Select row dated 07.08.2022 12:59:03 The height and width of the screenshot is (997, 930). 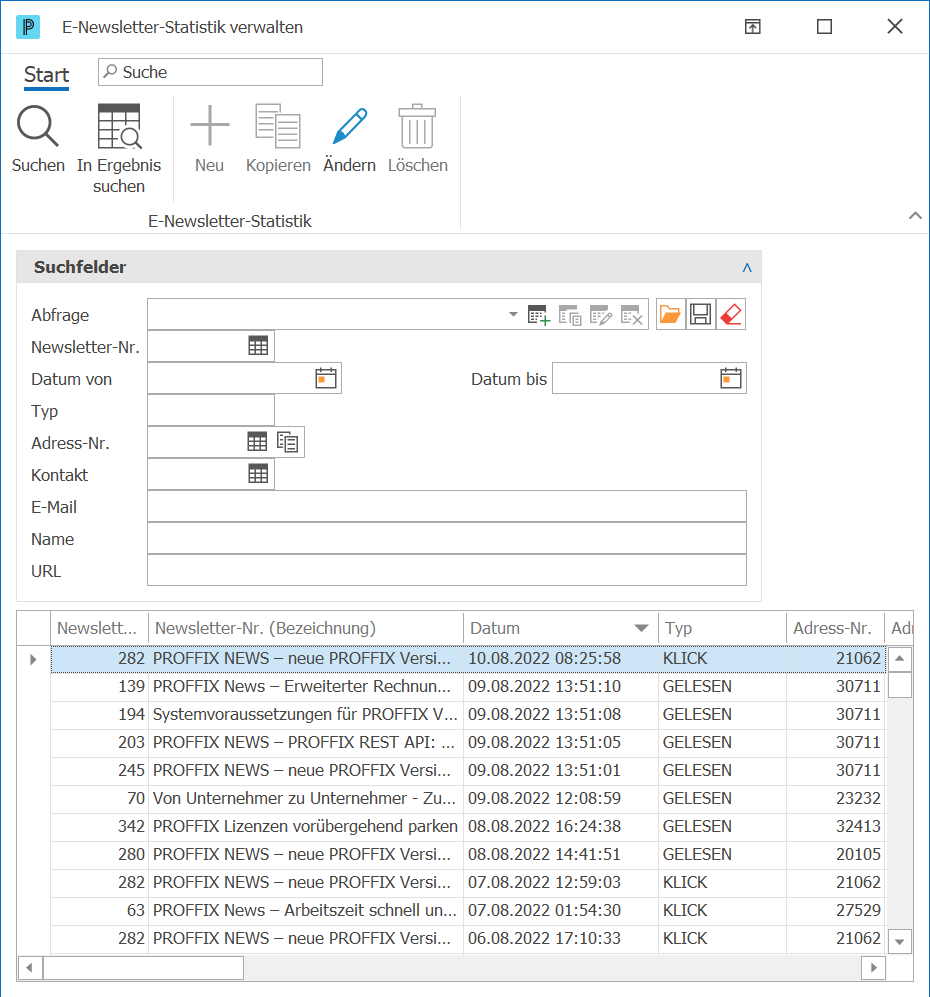click(468, 883)
